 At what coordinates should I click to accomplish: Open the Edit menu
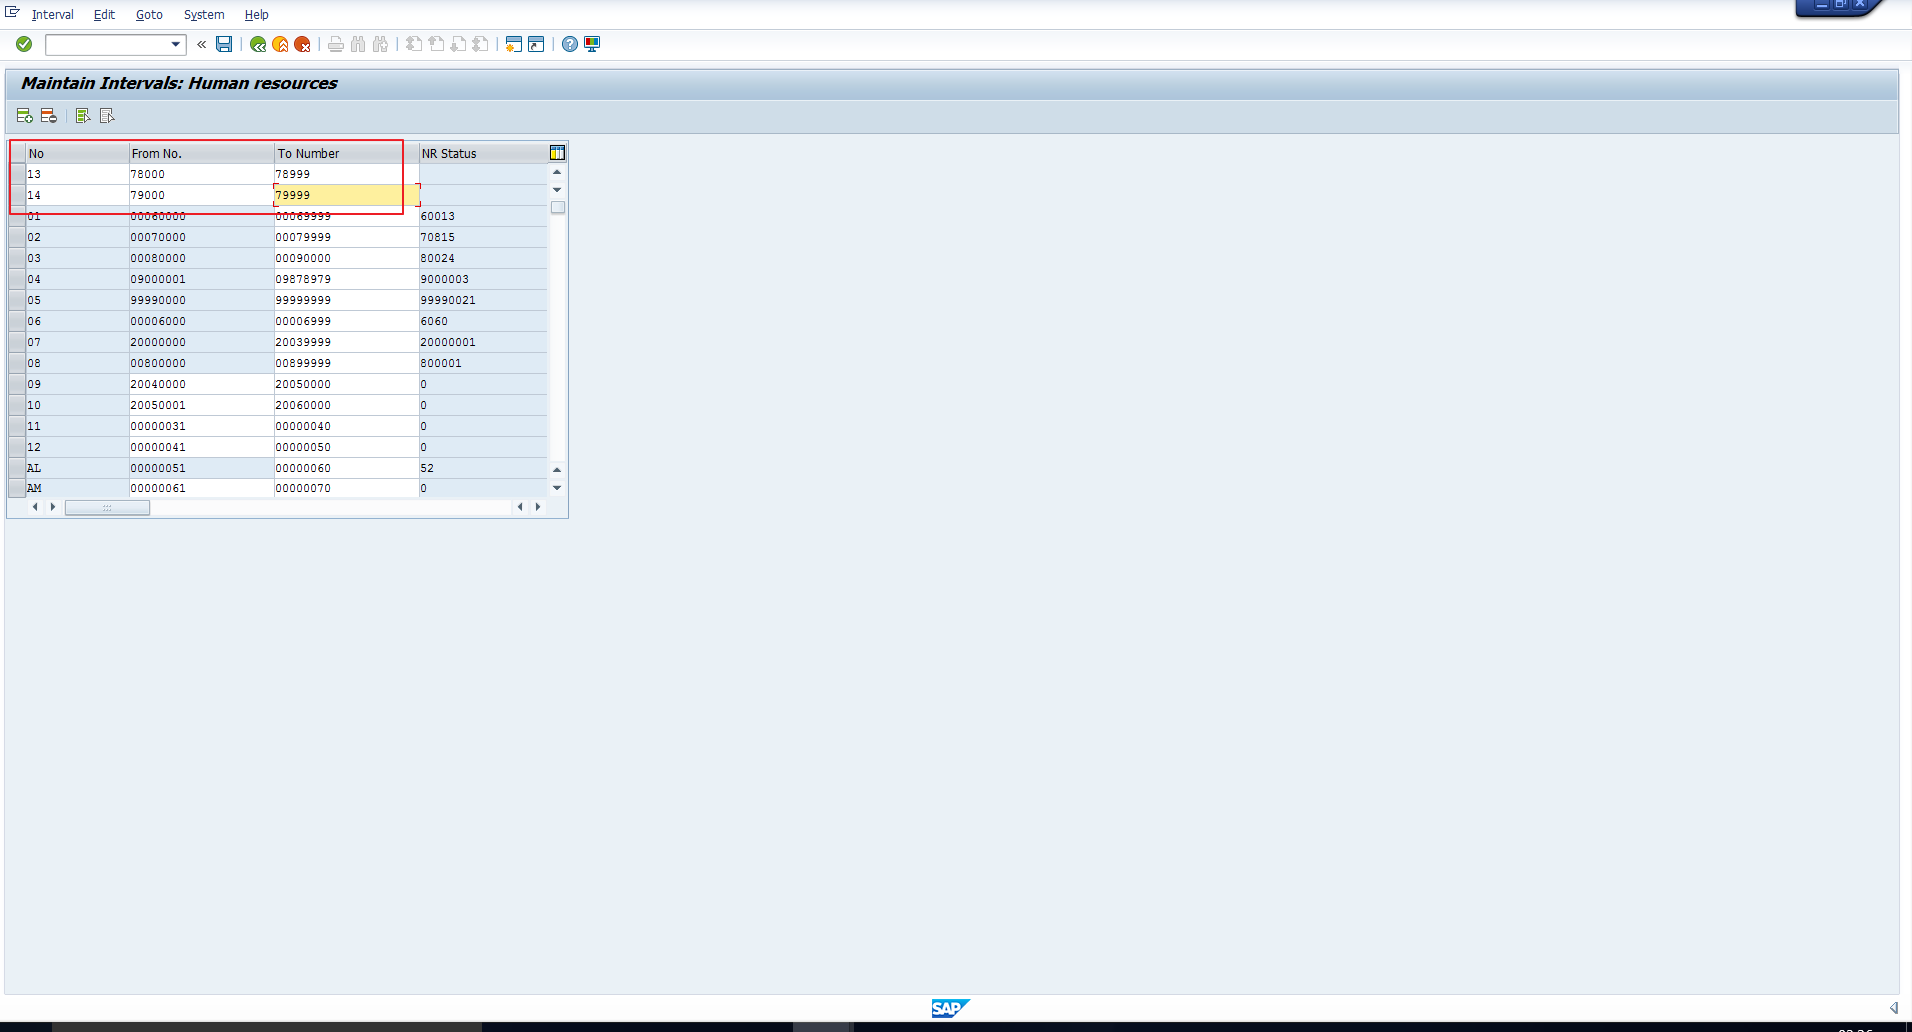104,15
